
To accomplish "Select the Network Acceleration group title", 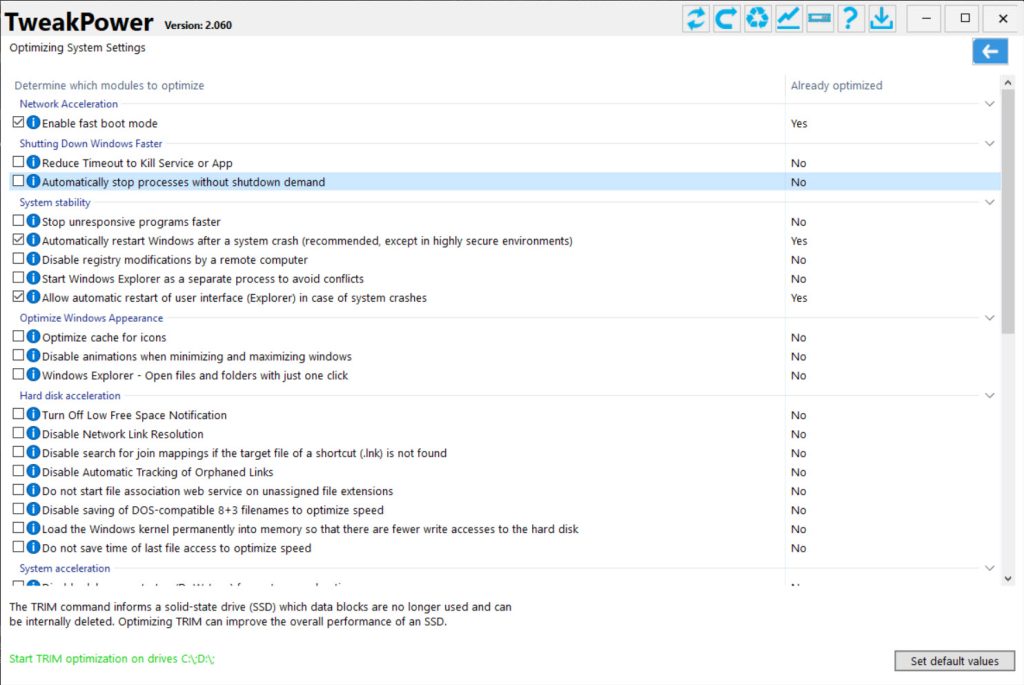I will point(69,104).
